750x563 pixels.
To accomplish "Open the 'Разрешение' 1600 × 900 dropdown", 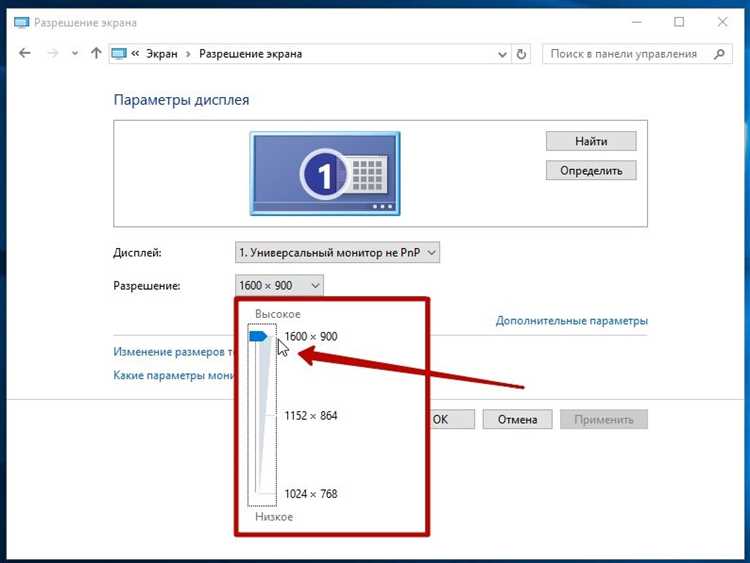I will pyautogui.click(x=279, y=286).
